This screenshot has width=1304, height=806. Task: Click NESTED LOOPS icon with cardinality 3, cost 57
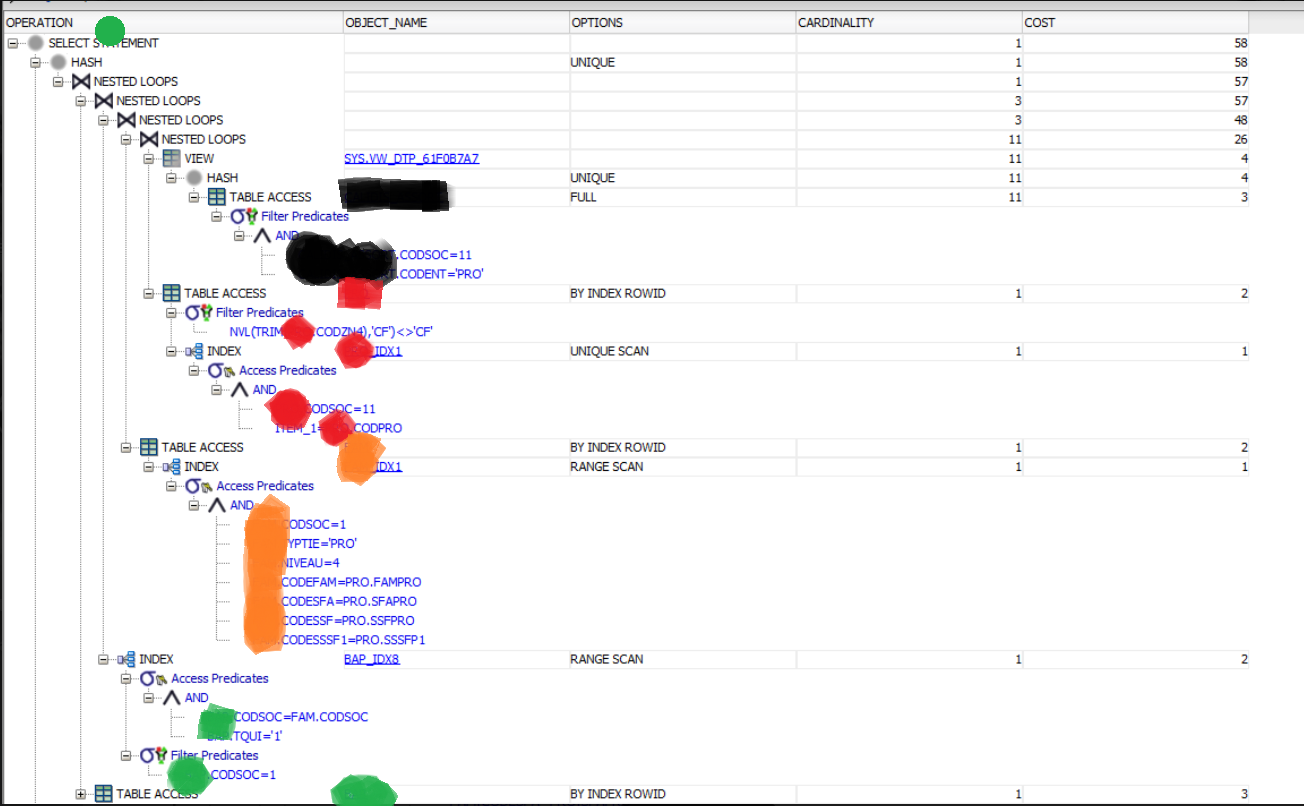coord(104,101)
